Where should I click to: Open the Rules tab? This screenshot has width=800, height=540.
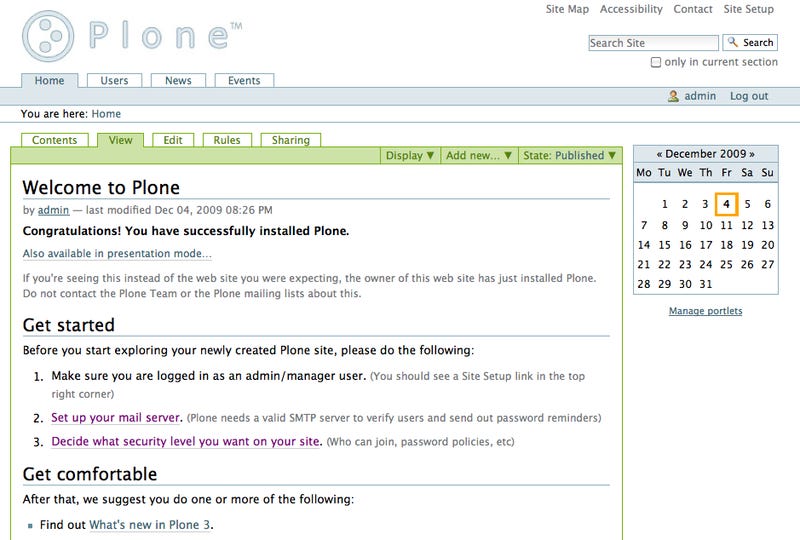227,140
